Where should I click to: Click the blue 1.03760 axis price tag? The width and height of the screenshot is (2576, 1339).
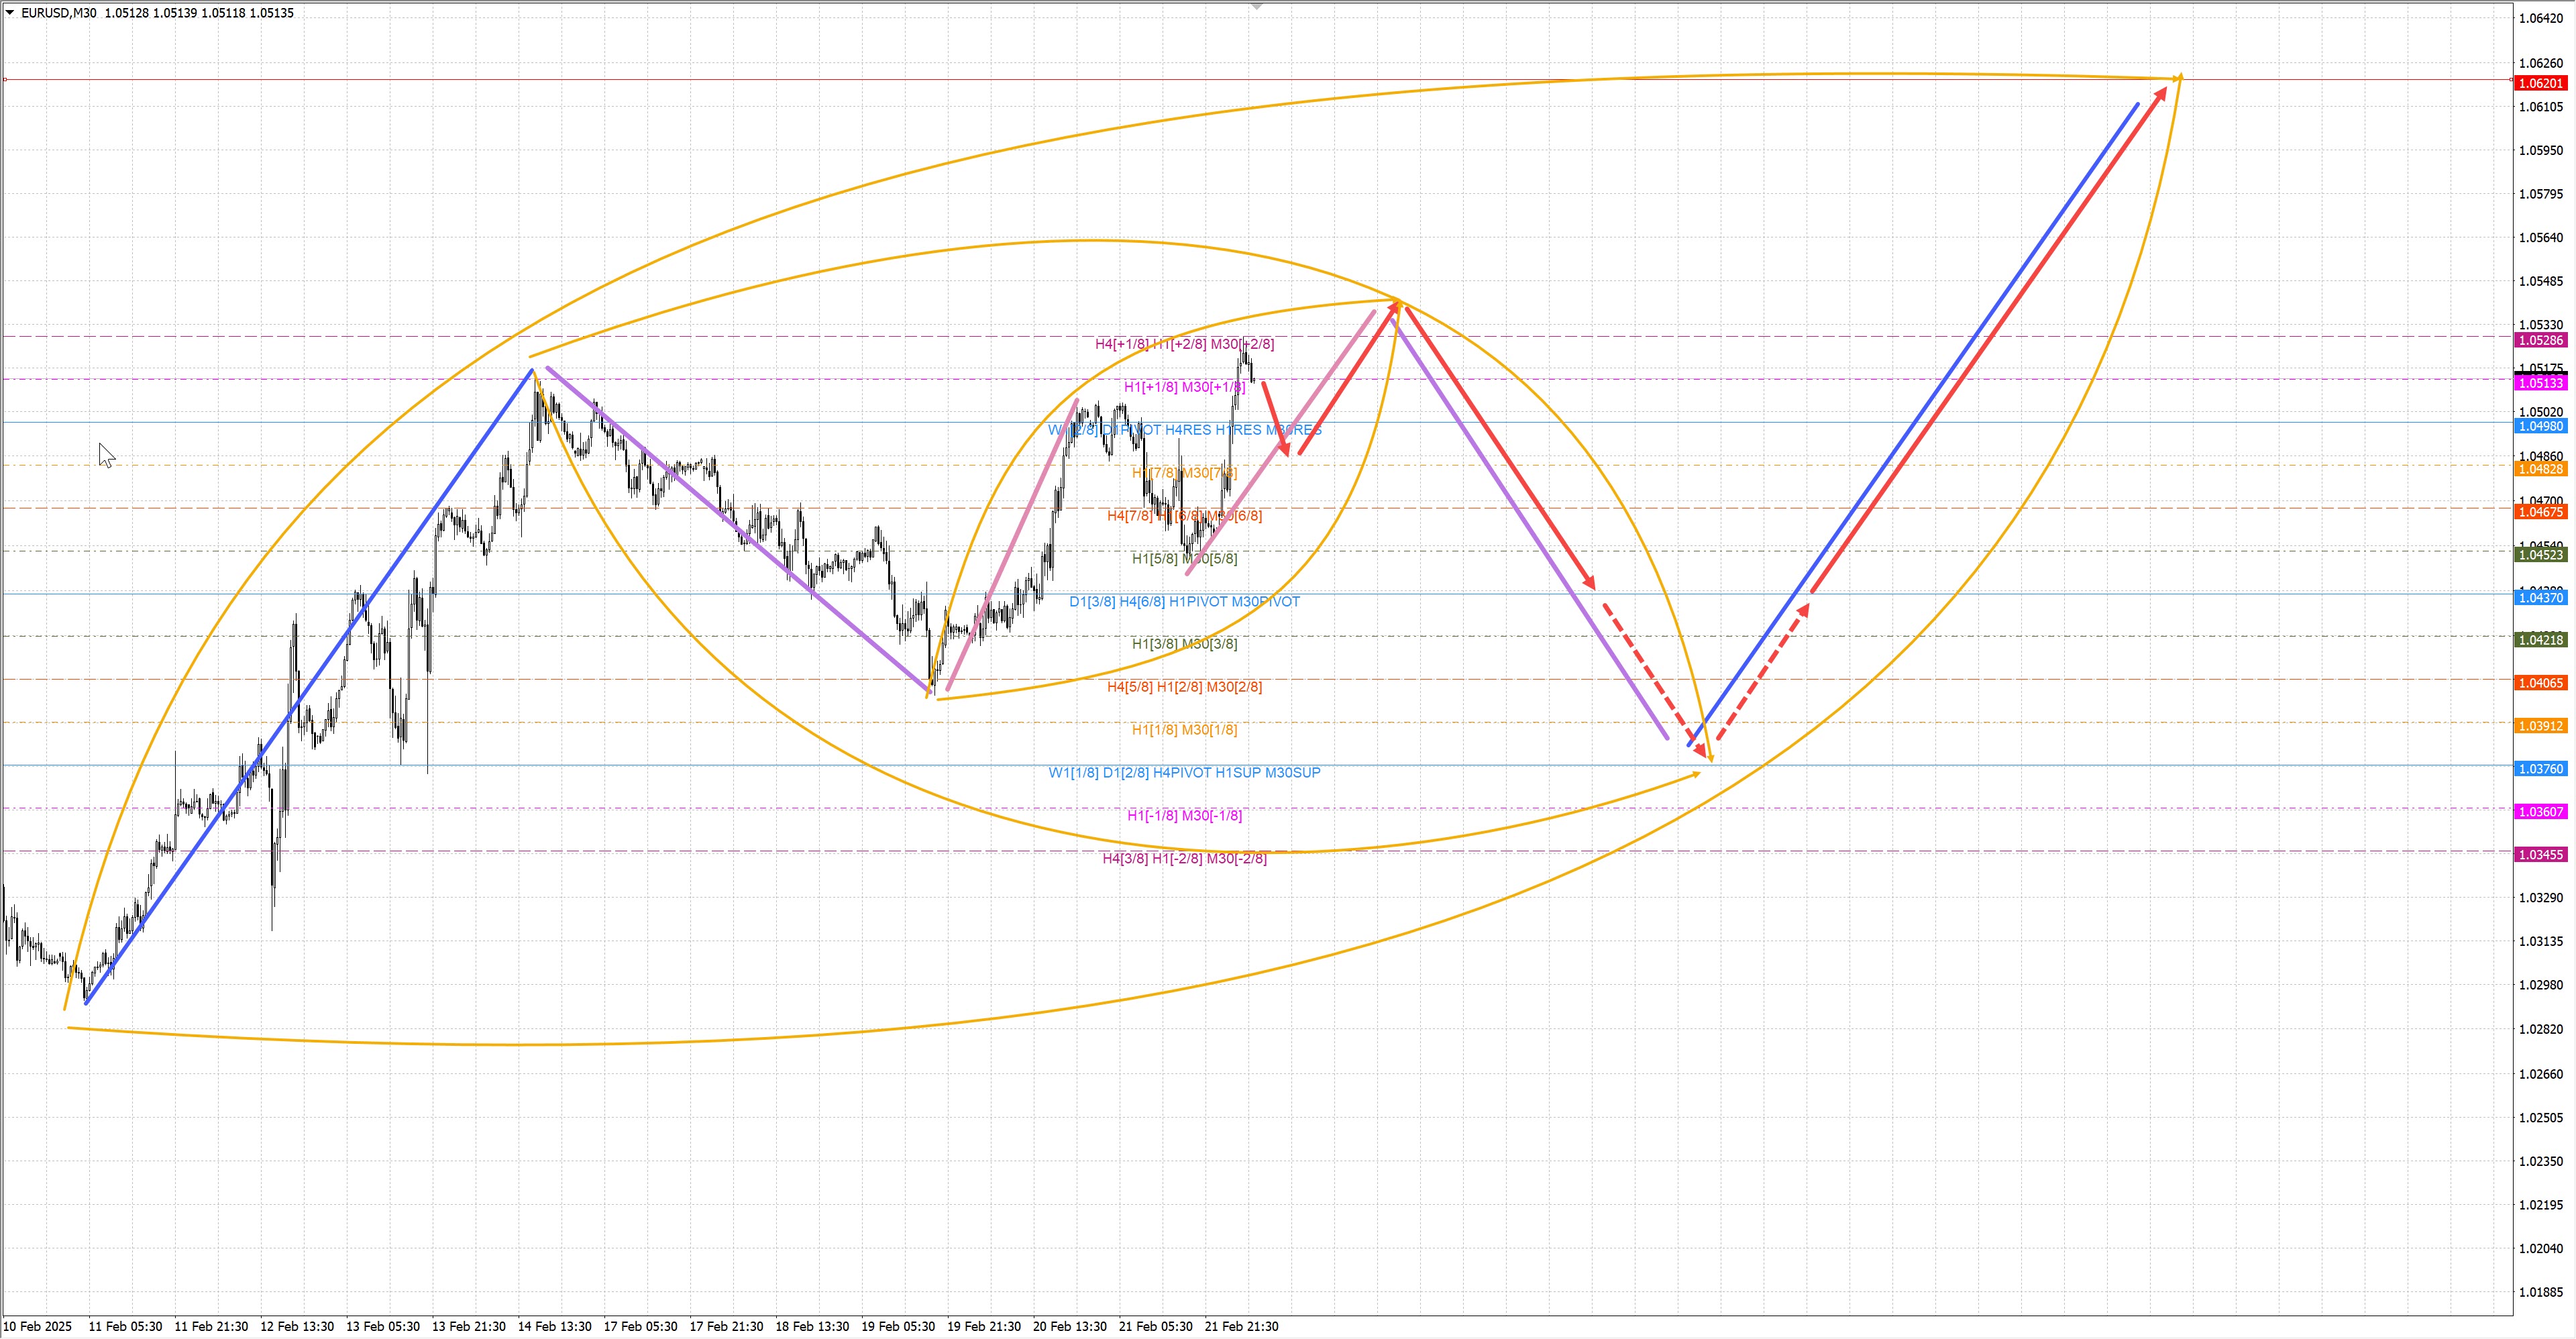(2540, 769)
